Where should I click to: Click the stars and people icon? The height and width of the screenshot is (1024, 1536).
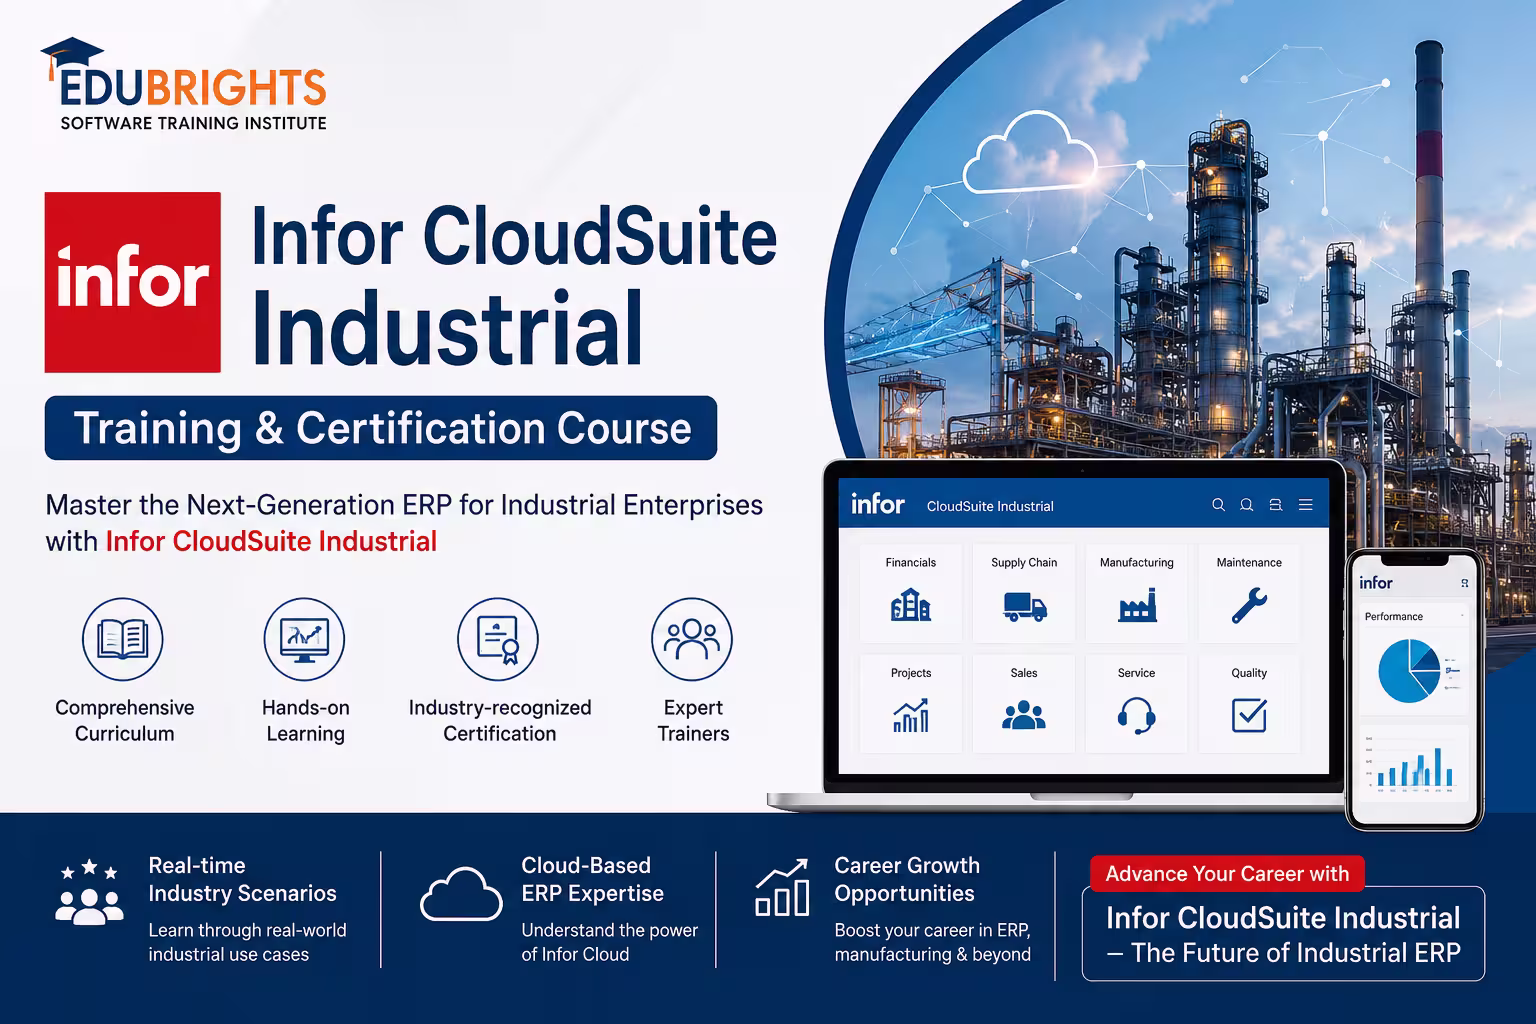(x=89, y=891)
